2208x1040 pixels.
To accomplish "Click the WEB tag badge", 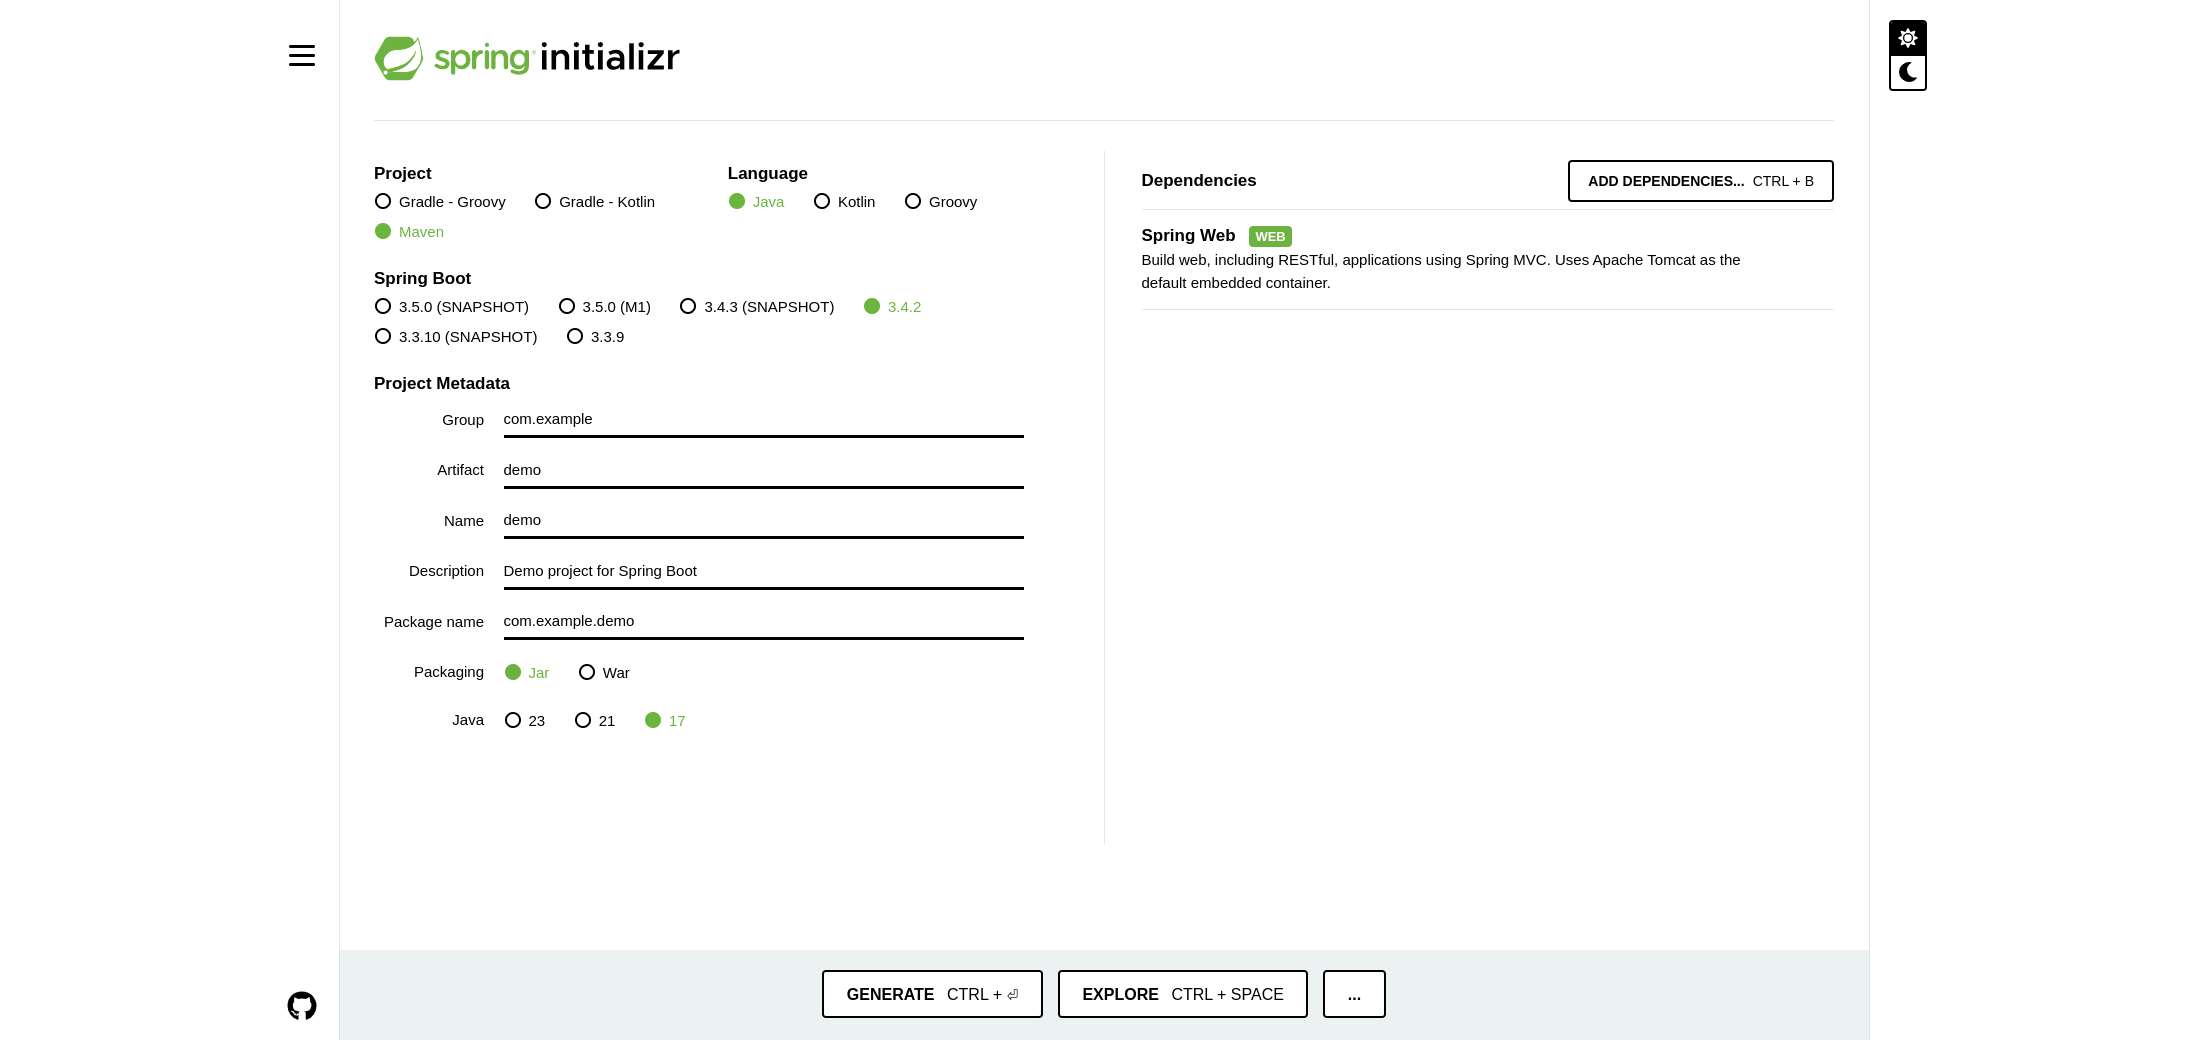I will point(1270,237).
